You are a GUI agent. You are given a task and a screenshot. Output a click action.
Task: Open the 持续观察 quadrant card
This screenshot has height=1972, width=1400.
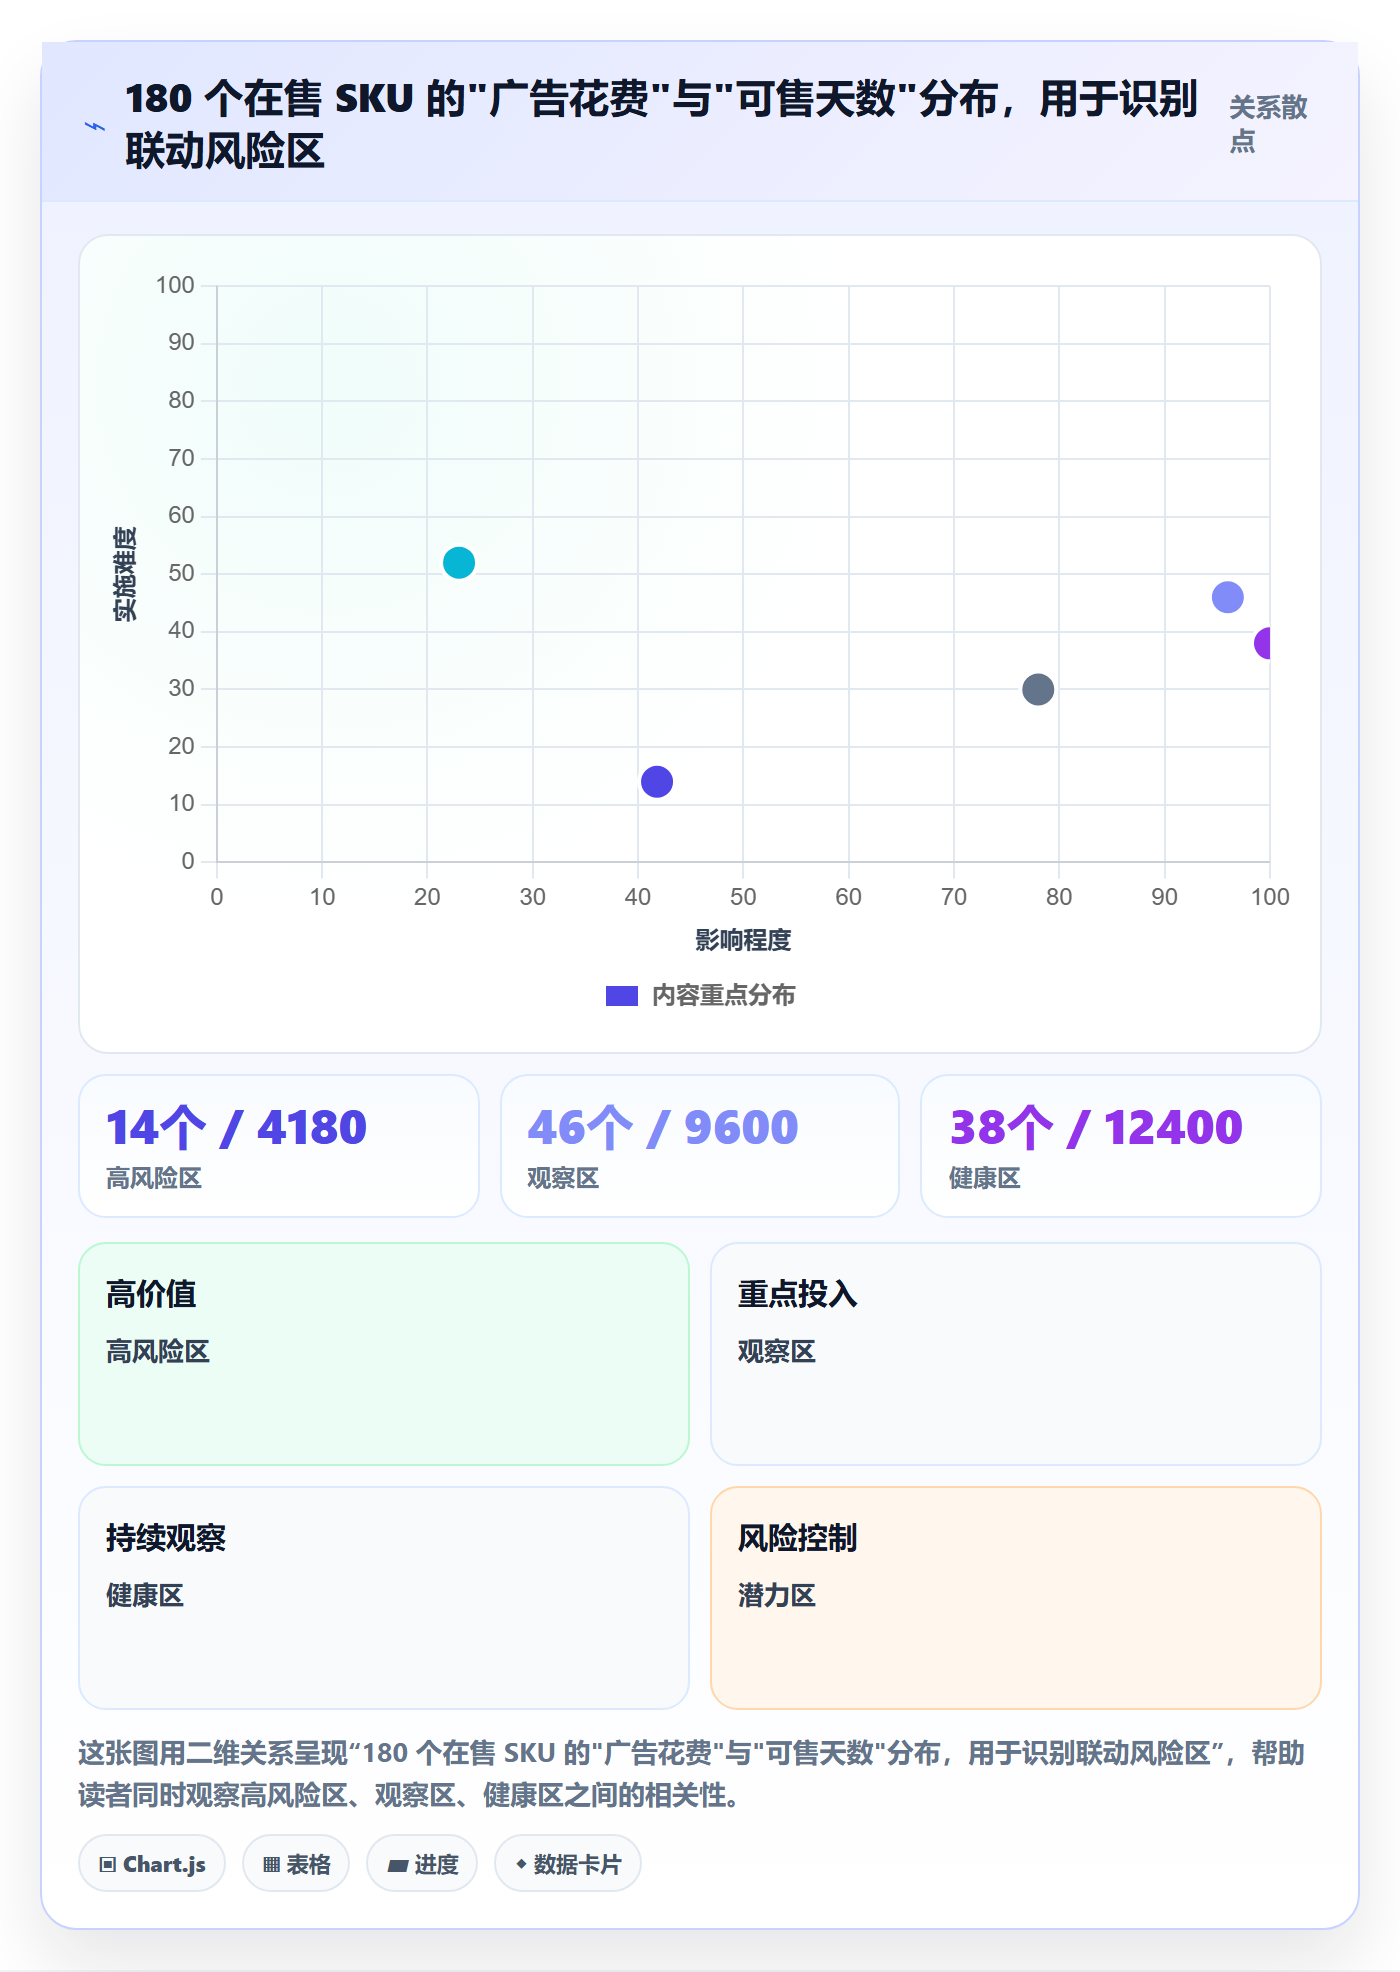pyautogui.click(x=384, y=1598)
